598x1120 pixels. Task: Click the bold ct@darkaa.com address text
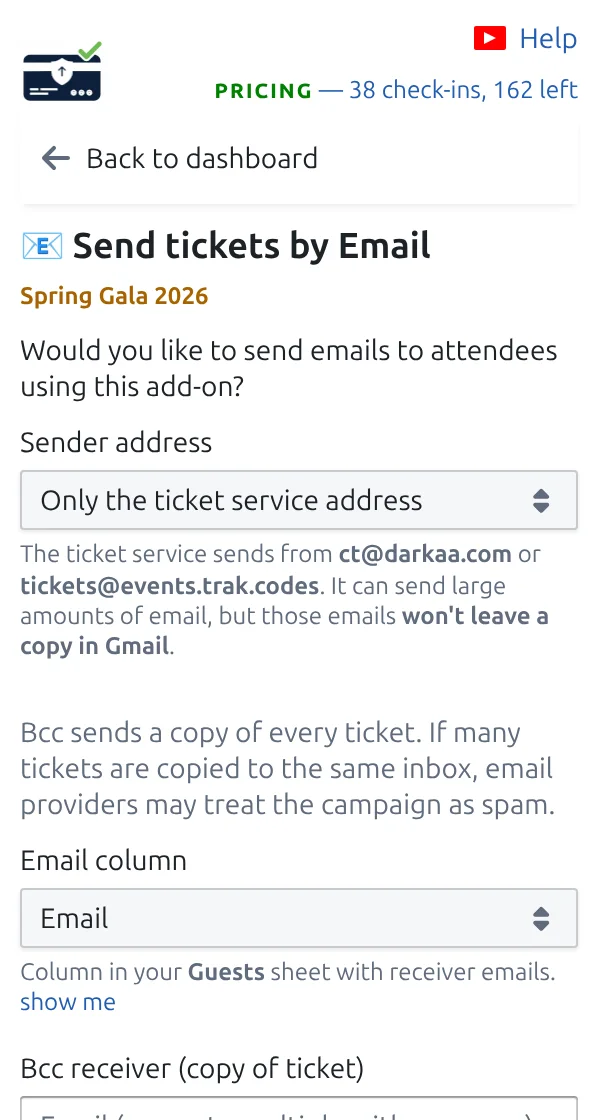(425, 554)
